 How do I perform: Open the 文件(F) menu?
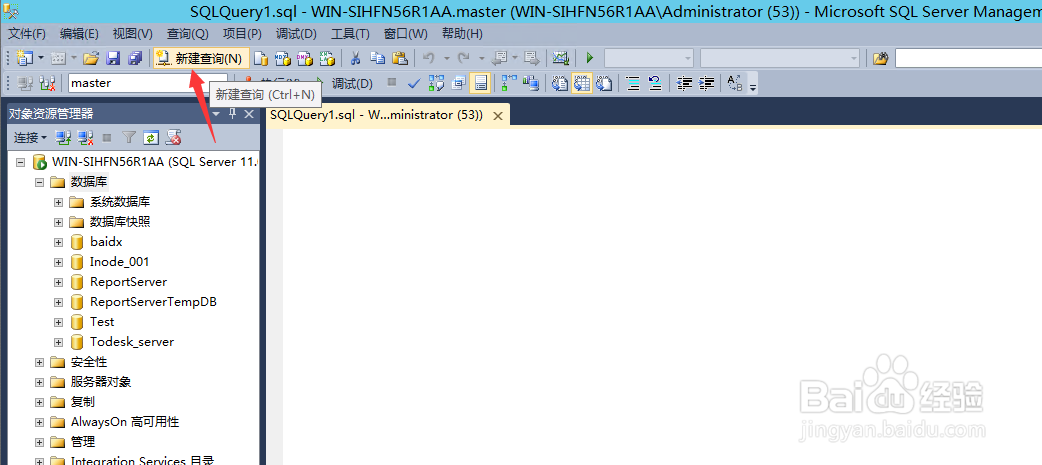click(x=27, y=33)
